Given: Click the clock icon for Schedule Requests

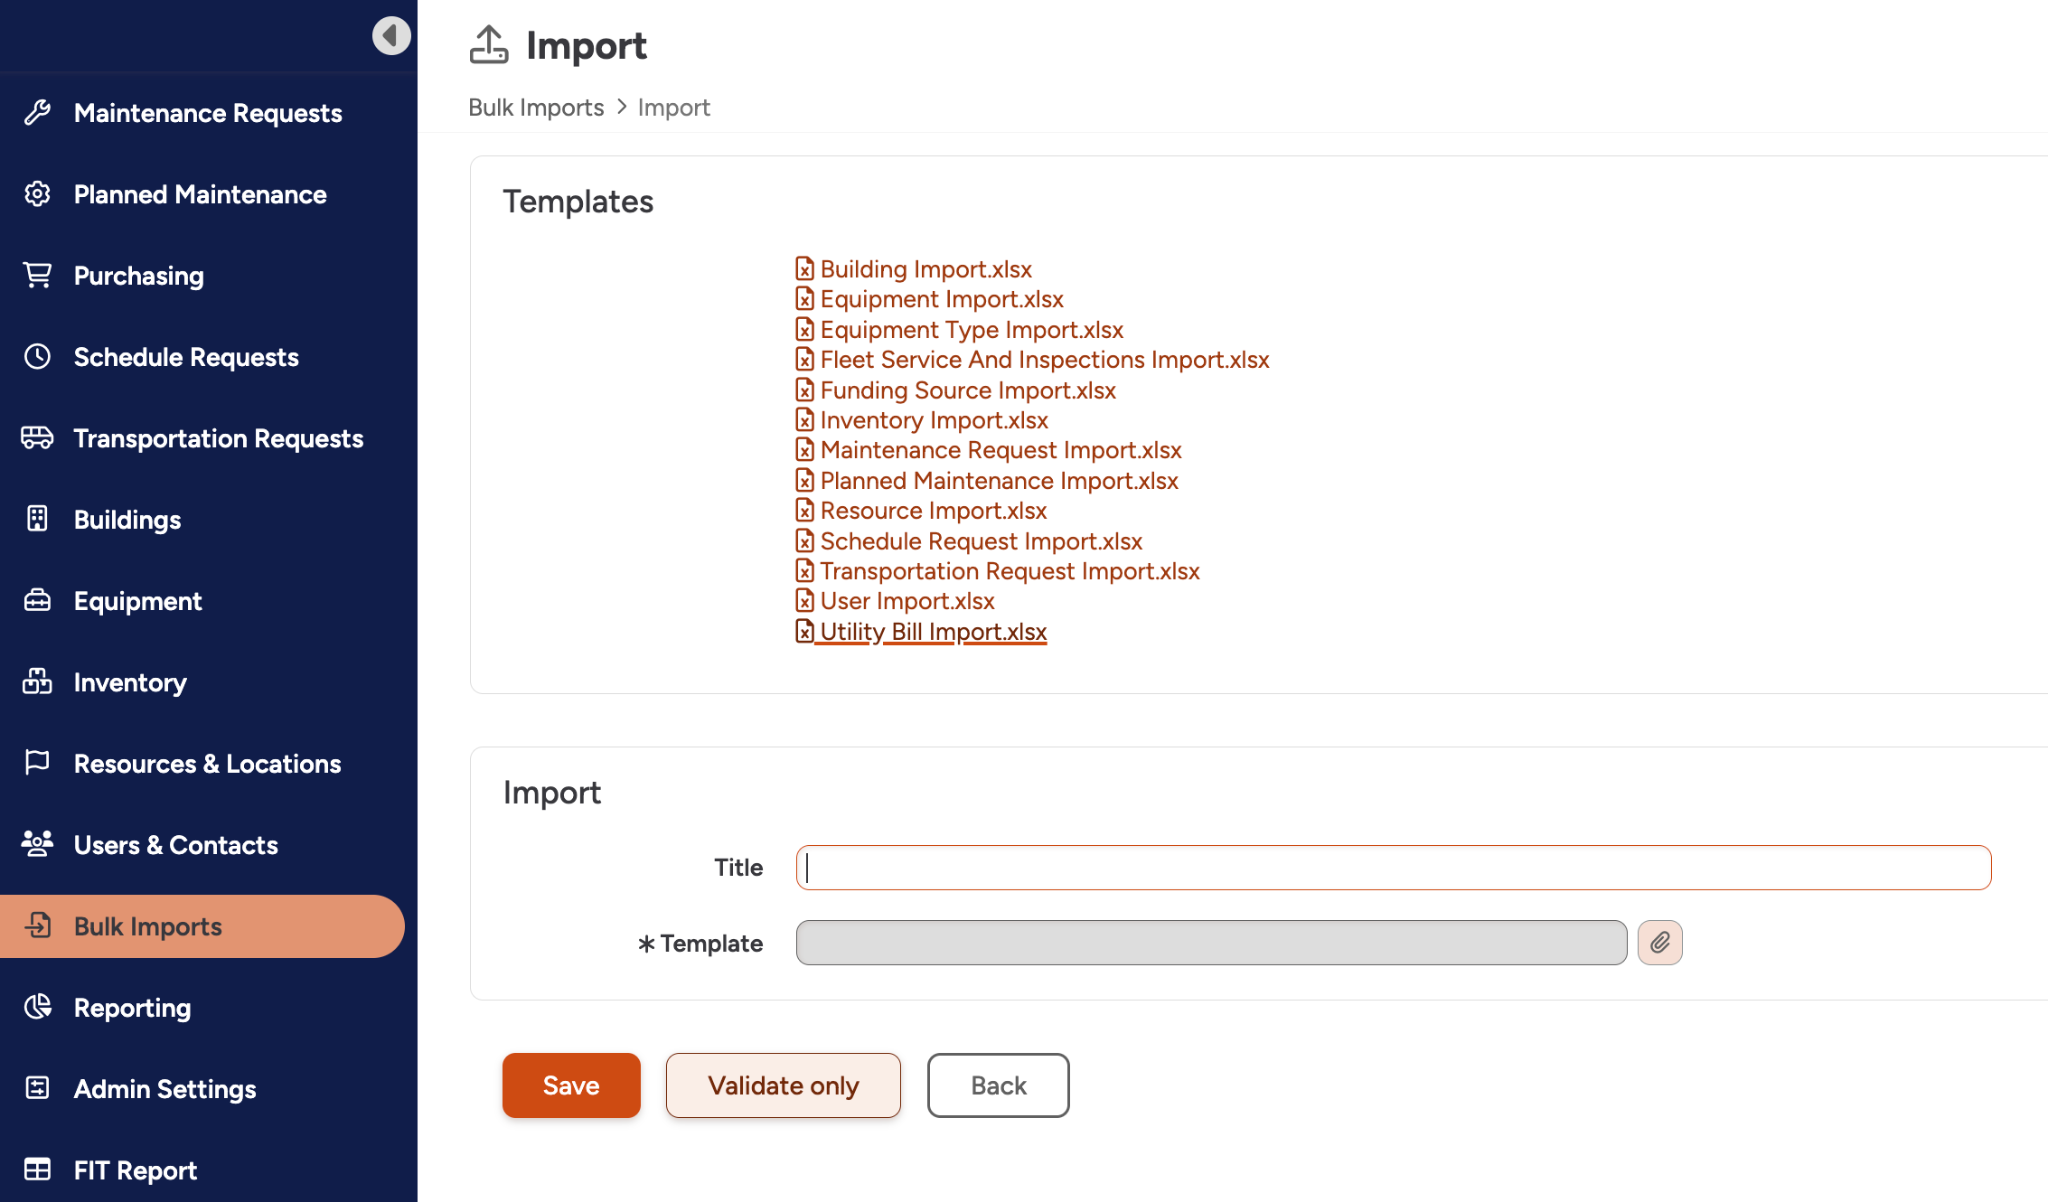Looking at the screenshot, I should [x=37, y=357].
